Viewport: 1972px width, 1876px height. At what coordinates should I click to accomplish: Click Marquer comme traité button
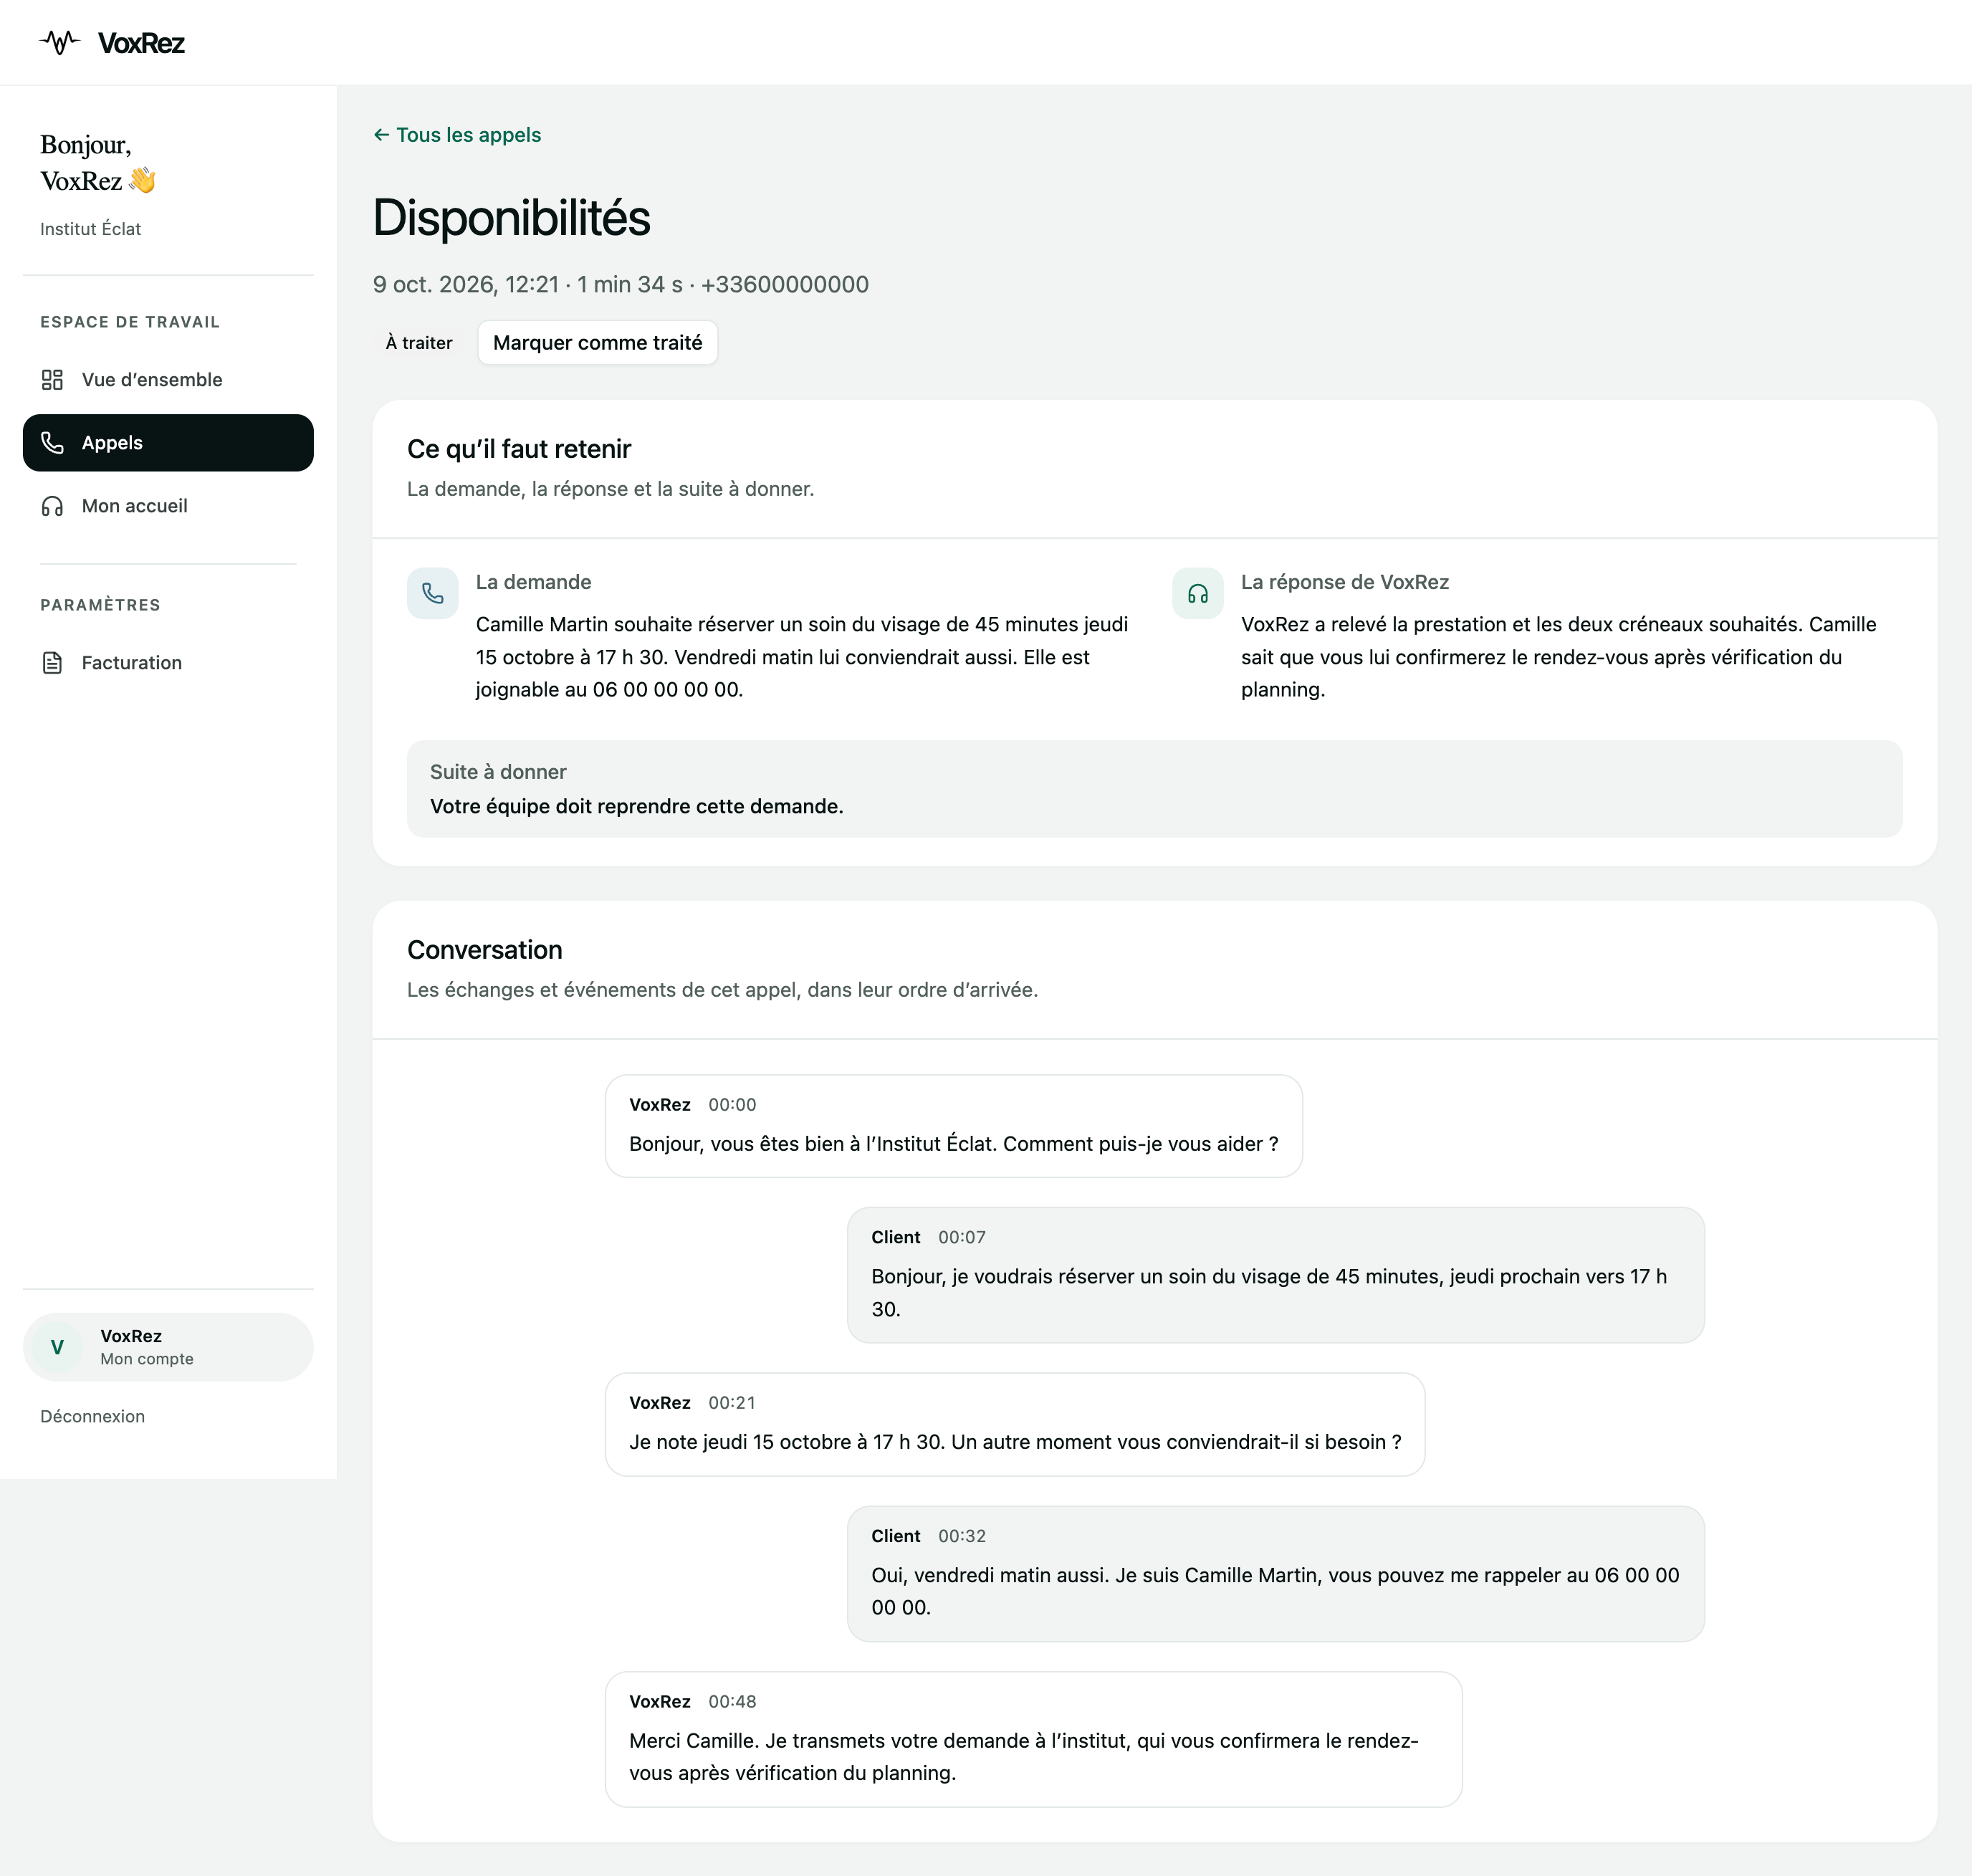click(x=597, y=343)
